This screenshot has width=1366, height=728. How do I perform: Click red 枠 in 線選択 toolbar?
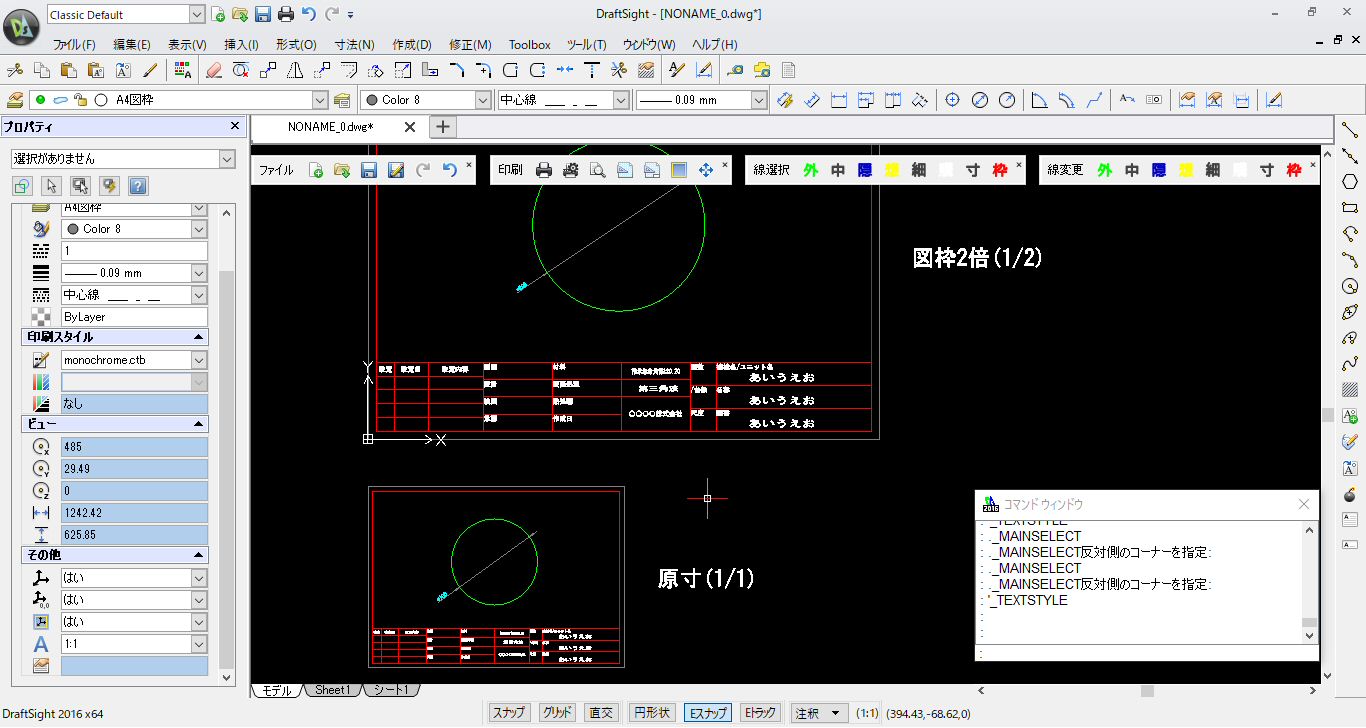click(1000, 170)
